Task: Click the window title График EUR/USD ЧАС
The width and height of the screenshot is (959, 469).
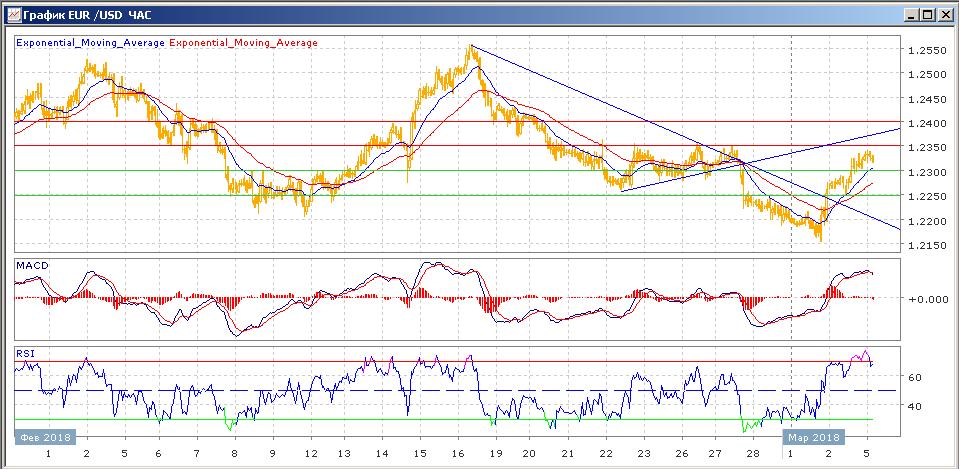Action: pos(73,15)
